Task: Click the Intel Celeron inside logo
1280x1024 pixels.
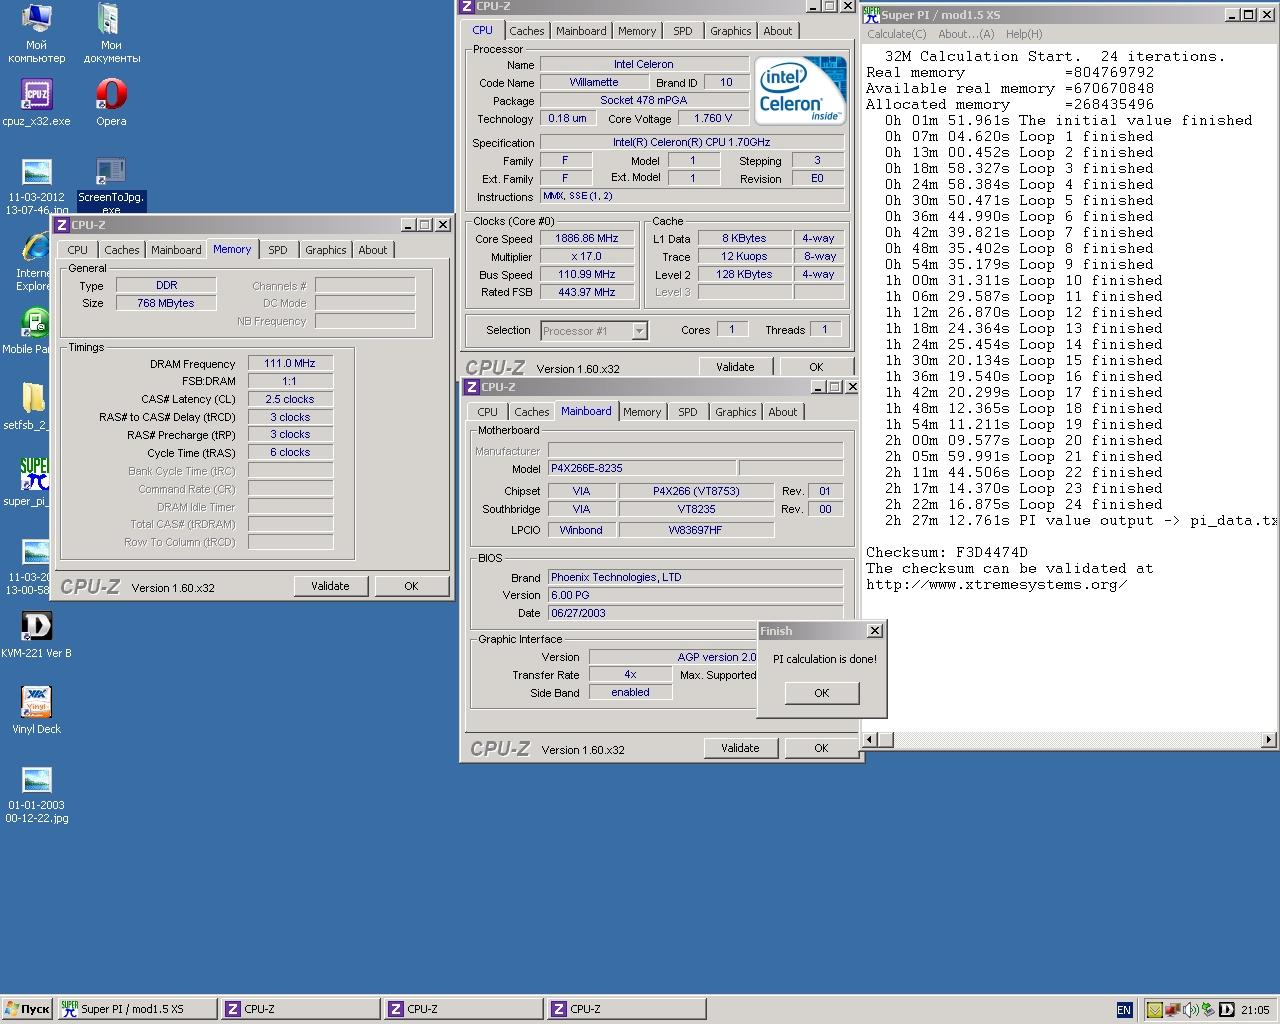Action: [x=800, y=92]
